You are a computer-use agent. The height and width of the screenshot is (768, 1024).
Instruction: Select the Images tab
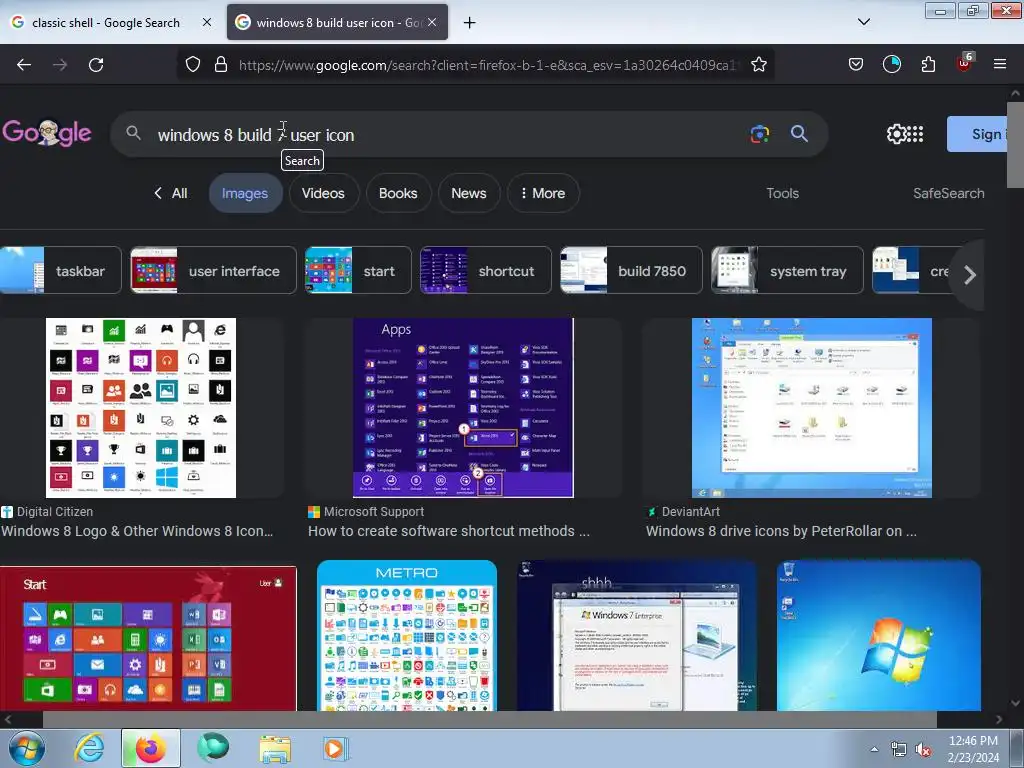coord(245,193)
